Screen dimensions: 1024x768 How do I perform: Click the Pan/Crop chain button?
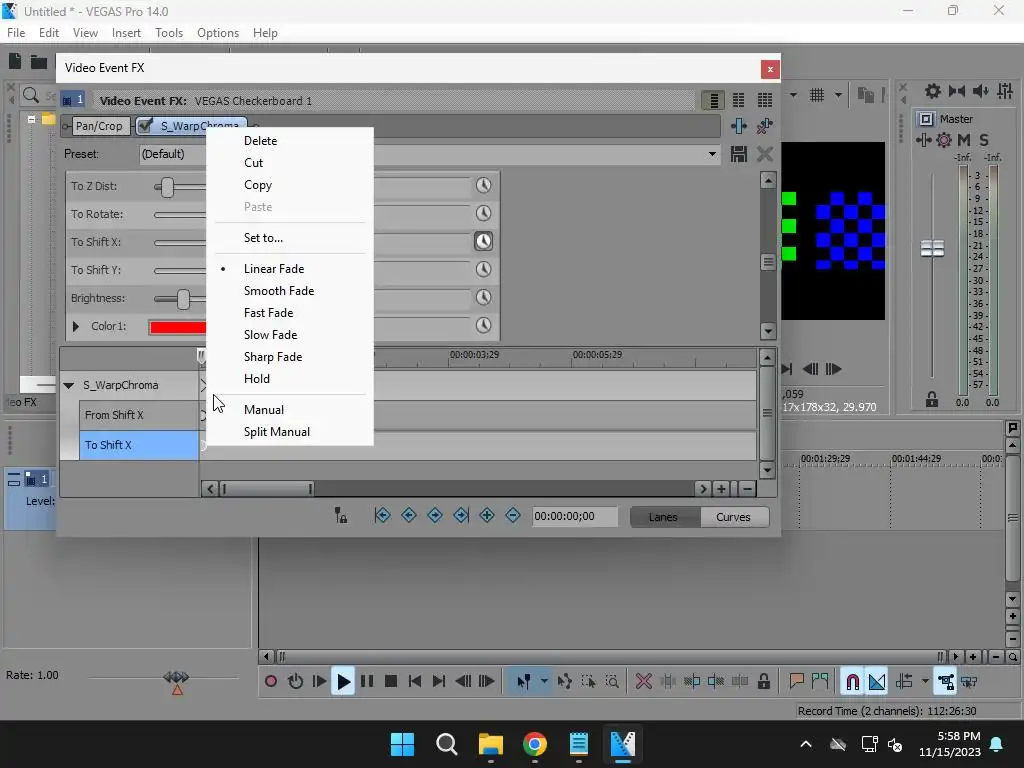click(x=99, y=126)
